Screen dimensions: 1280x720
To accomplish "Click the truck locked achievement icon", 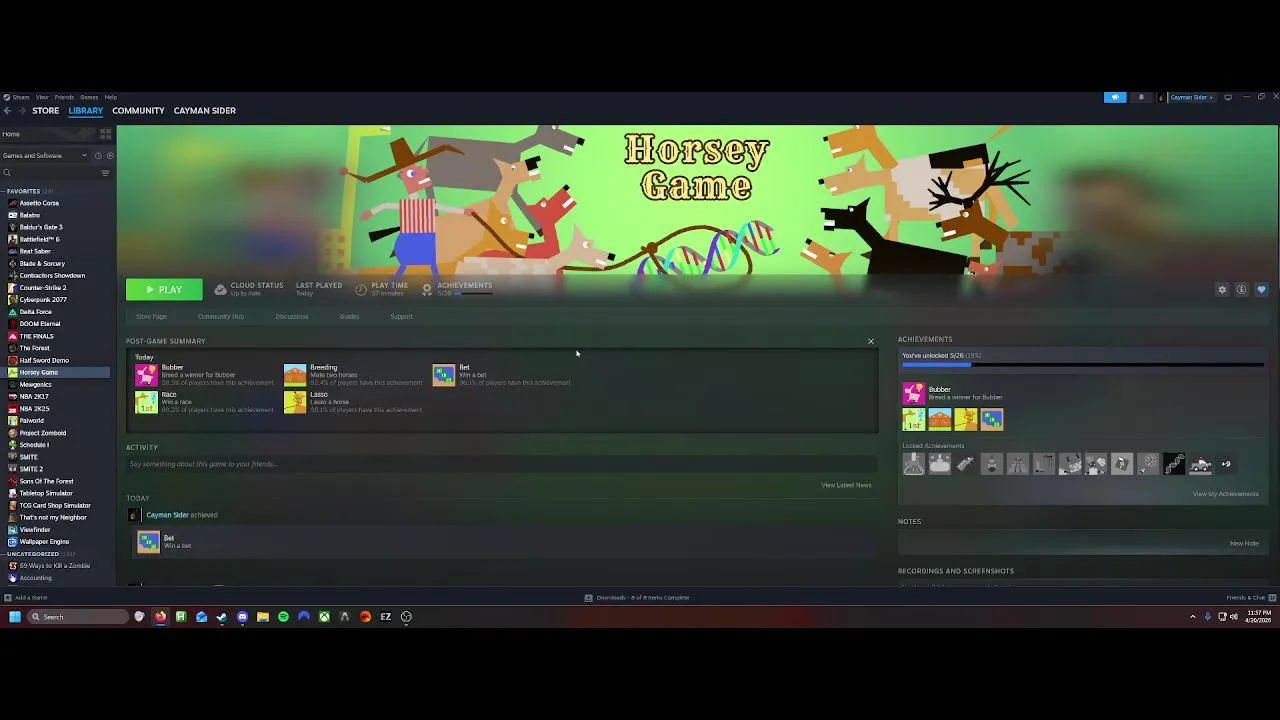I will coord(1200,464).
